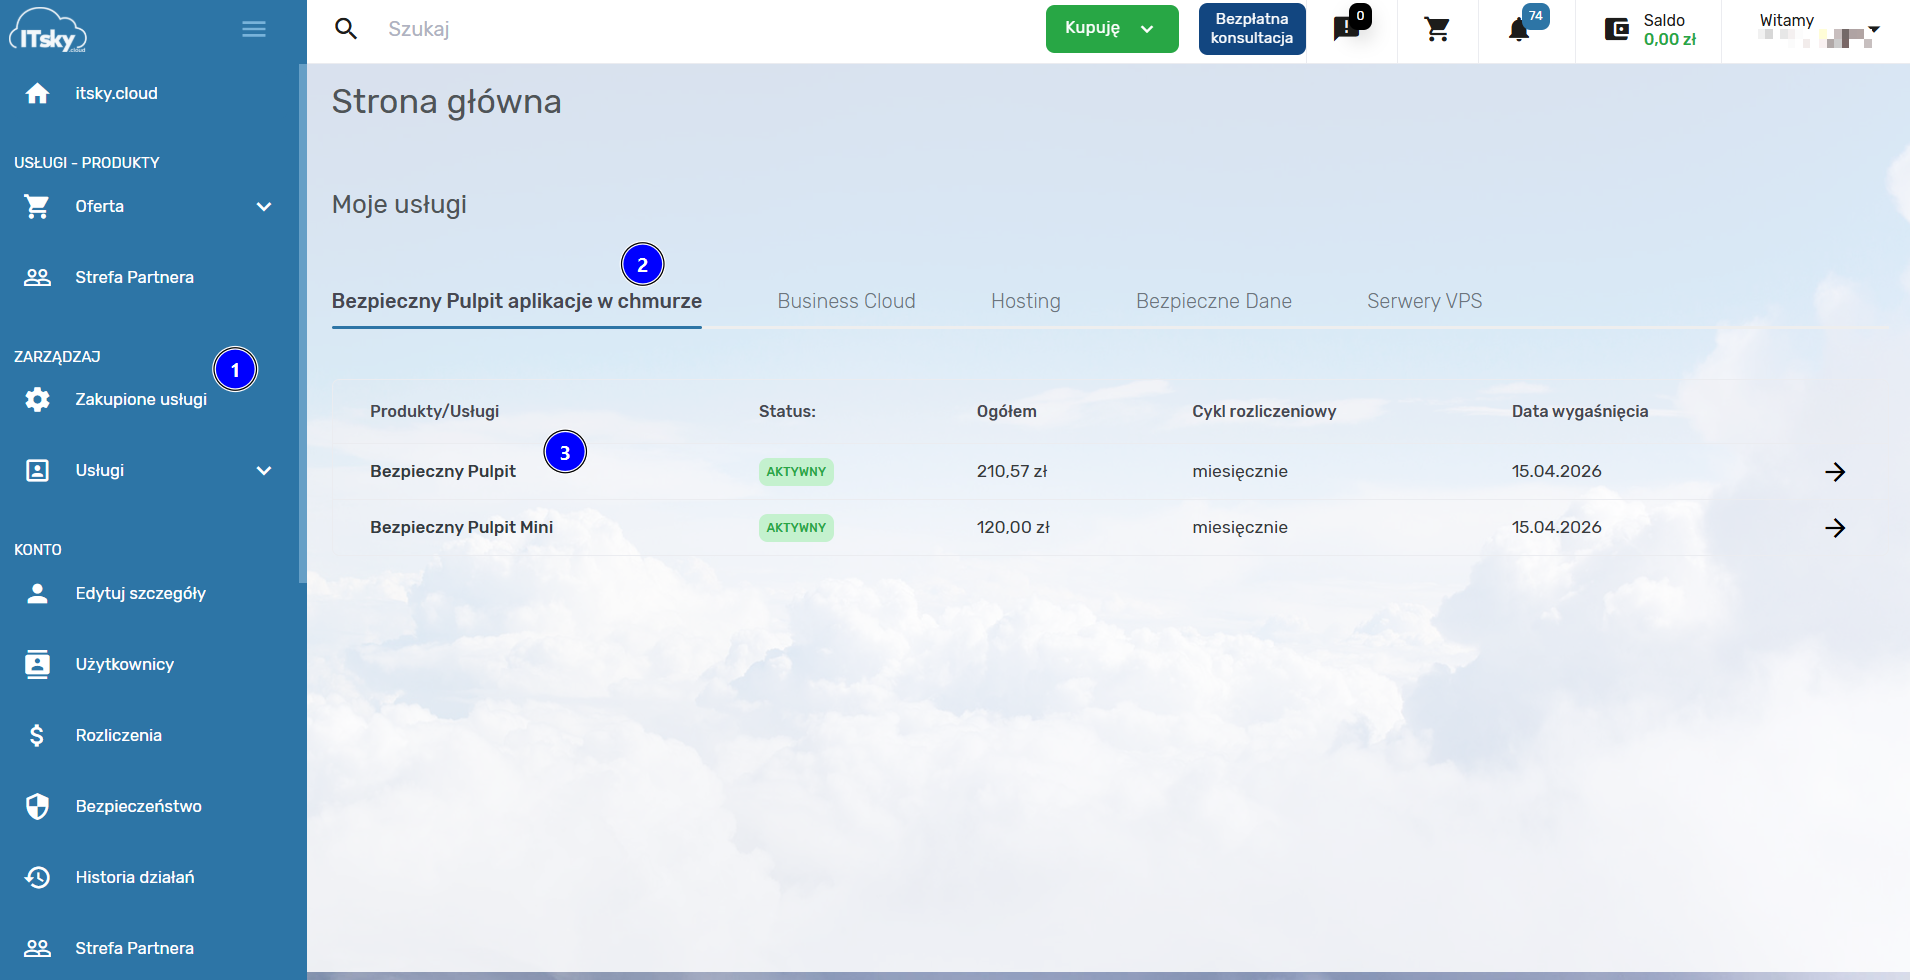This screenshot has height=980, width=1910.
Task: Click the Bezpłatna konsultacja button
Action: tap(1252, 29)
